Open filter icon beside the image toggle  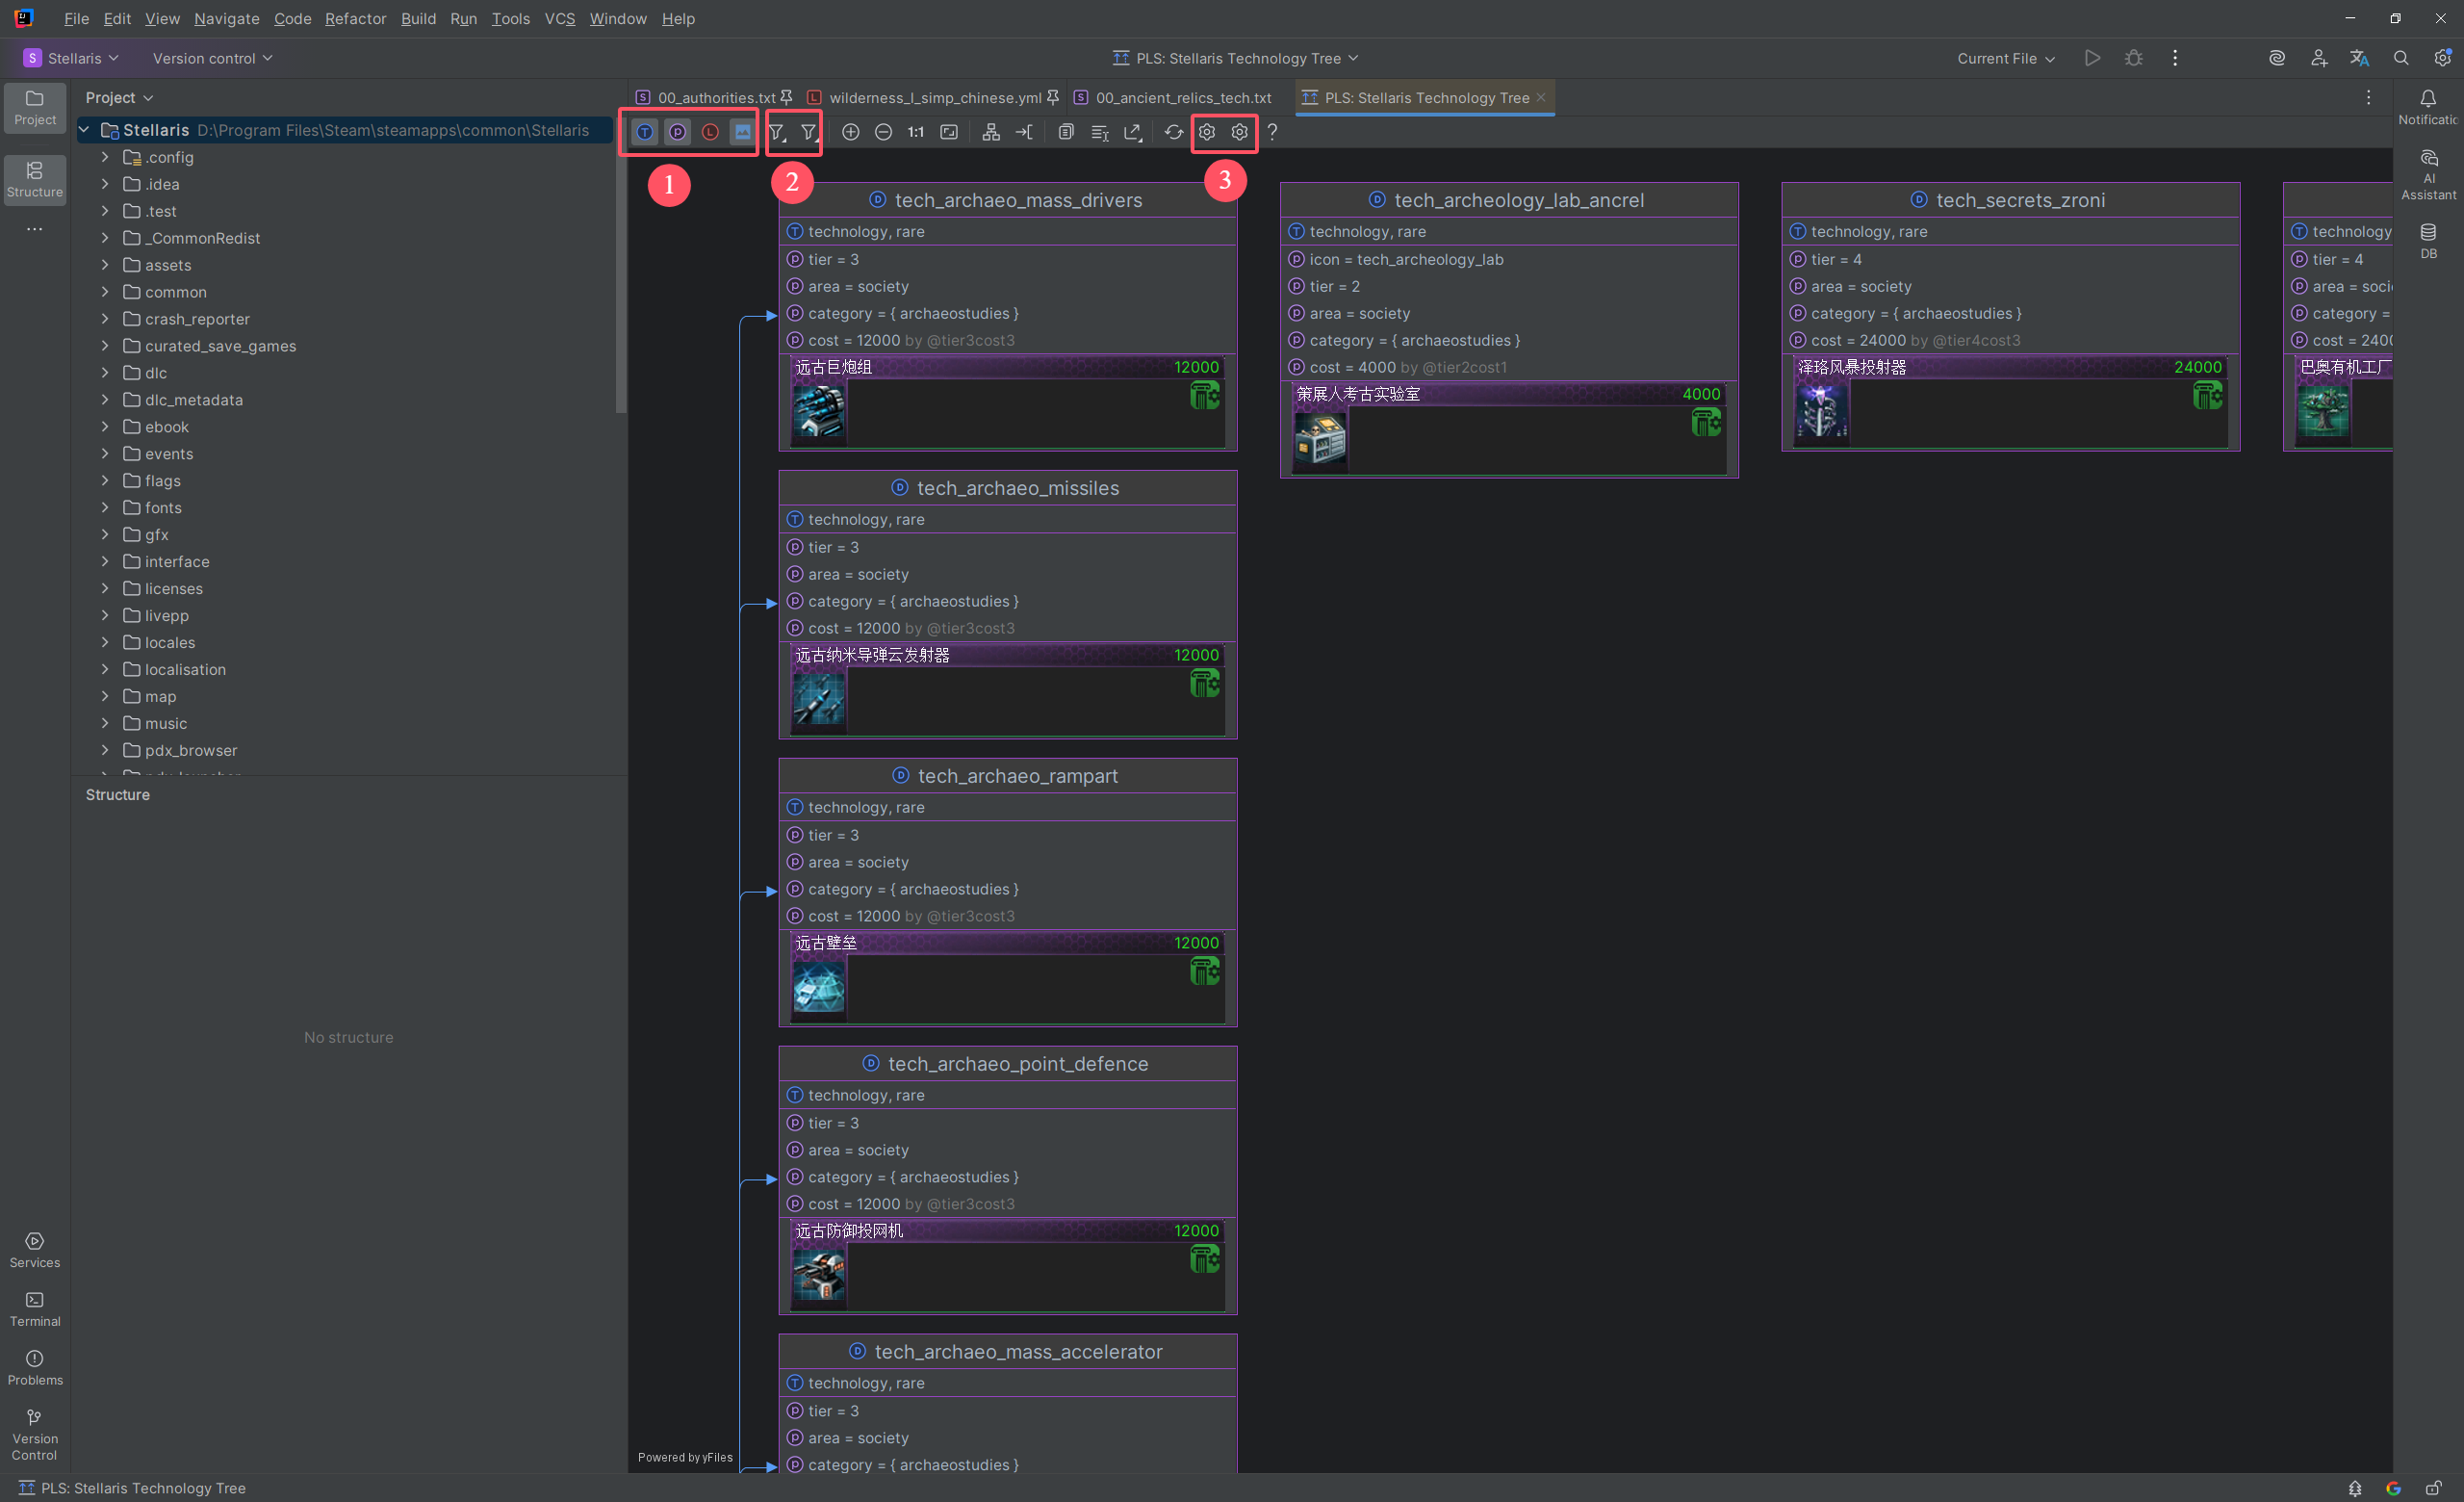pos(777,132)
